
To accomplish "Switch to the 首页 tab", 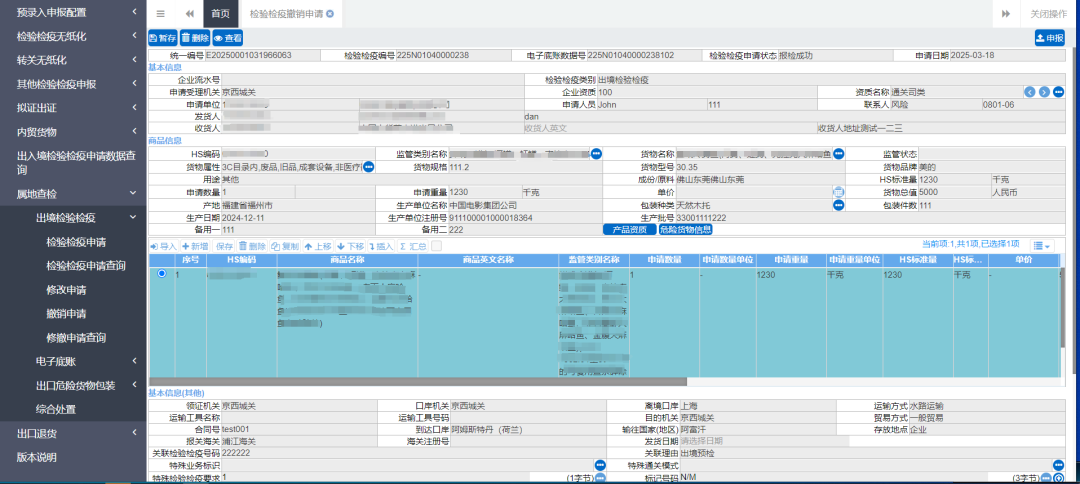I will pyautogui.click(x=219, y=14).
